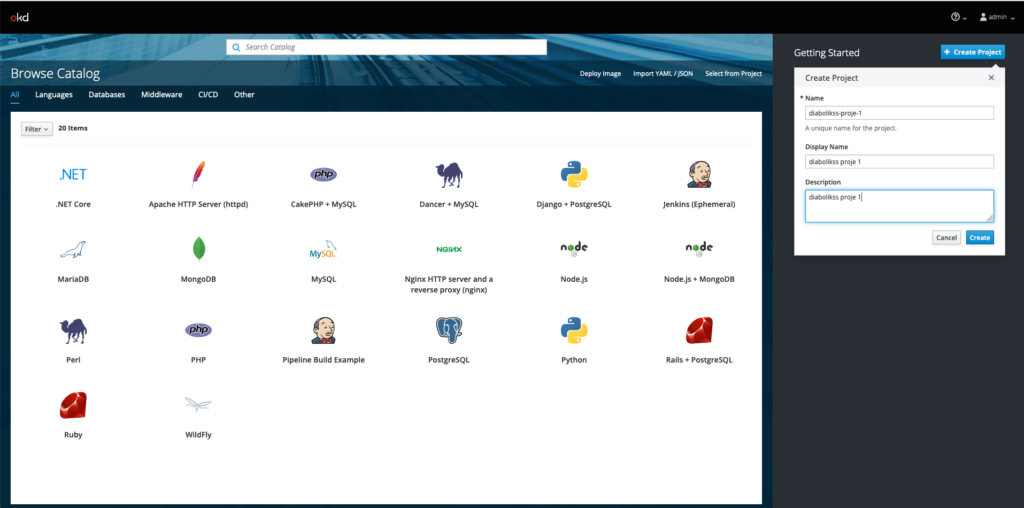
Task: Click the 20 Items count text
Action: [x=72, y=129]
